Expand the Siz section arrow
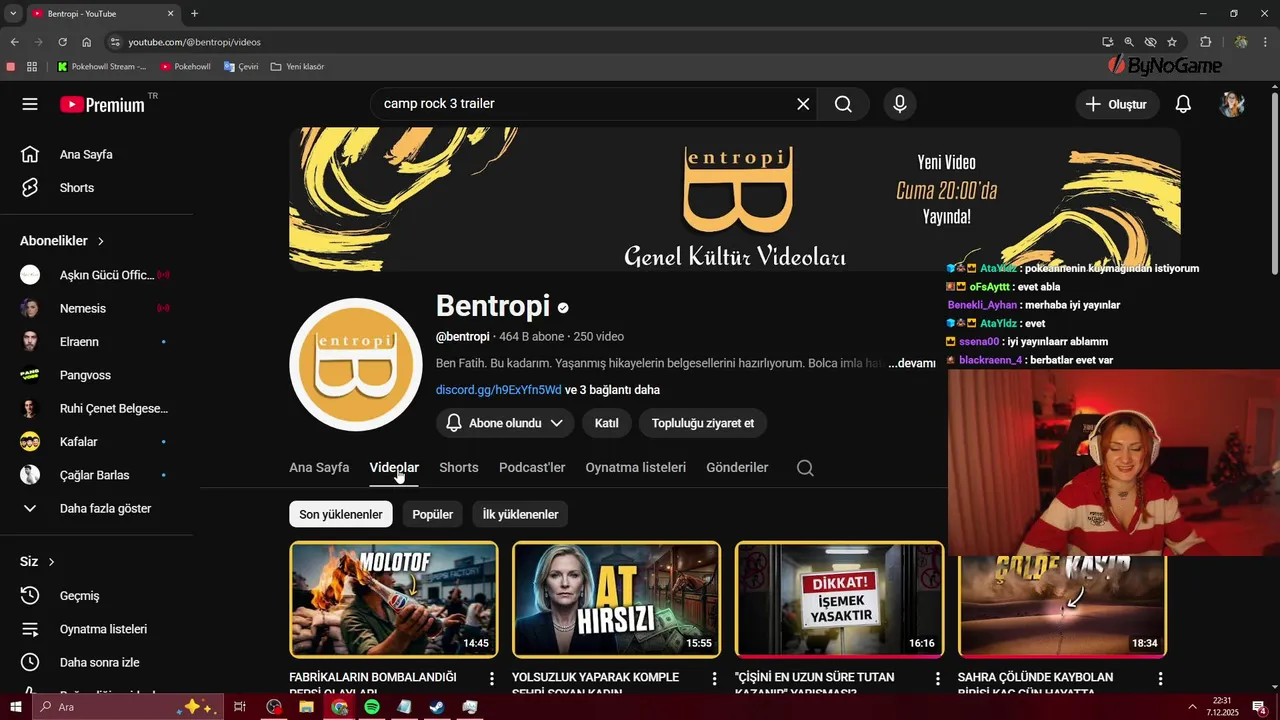The width and height of the screenshot is (1280, 720). click(x=51, y=562)
